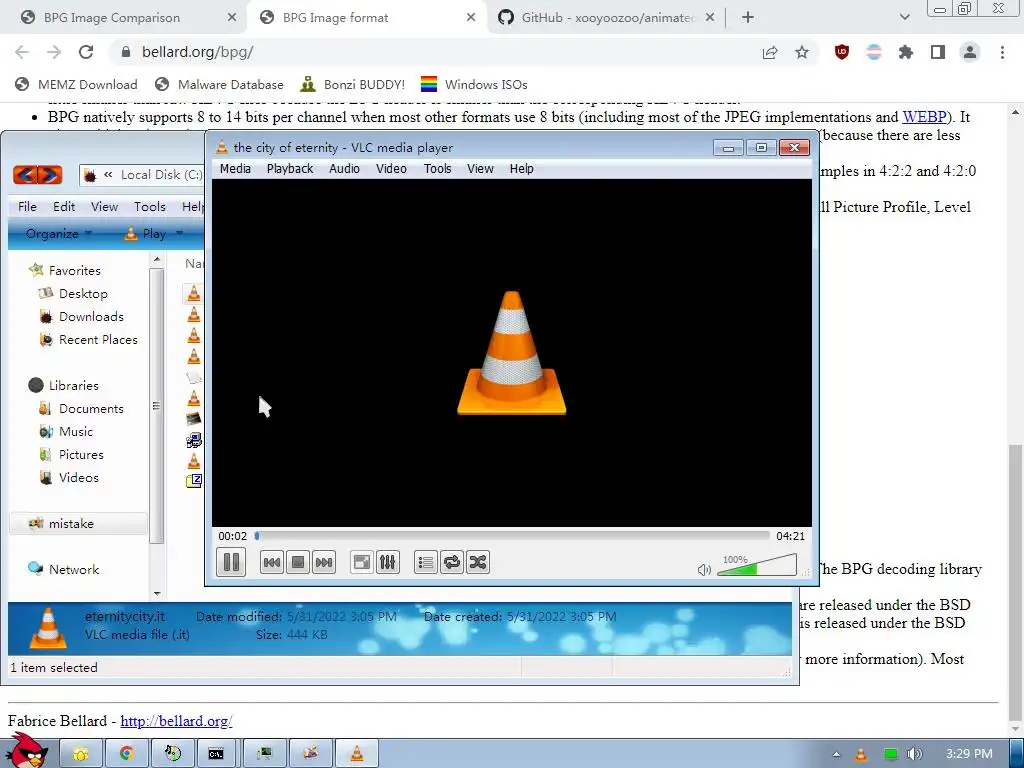Open Chrome profile avatar
The image size is (1024, 768).
pos(970,52)
